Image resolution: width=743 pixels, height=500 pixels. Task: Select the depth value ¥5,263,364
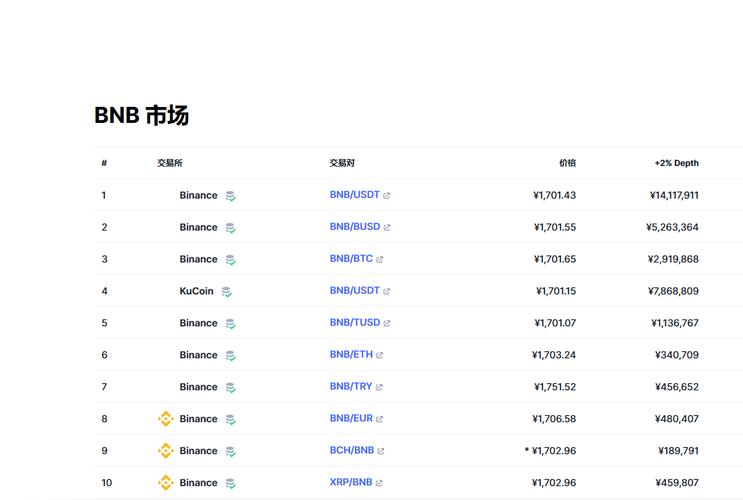(x=672, y=227)
